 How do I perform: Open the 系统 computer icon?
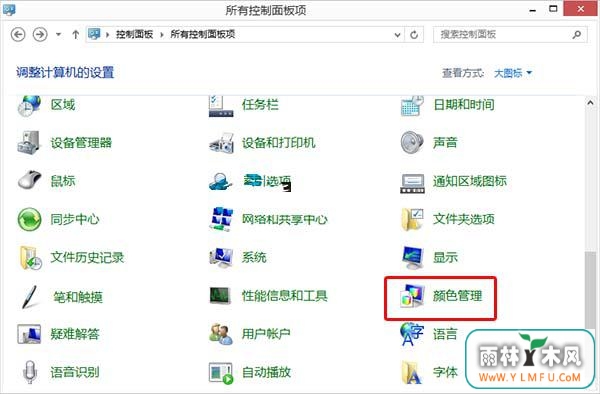[x=221, y=257]
